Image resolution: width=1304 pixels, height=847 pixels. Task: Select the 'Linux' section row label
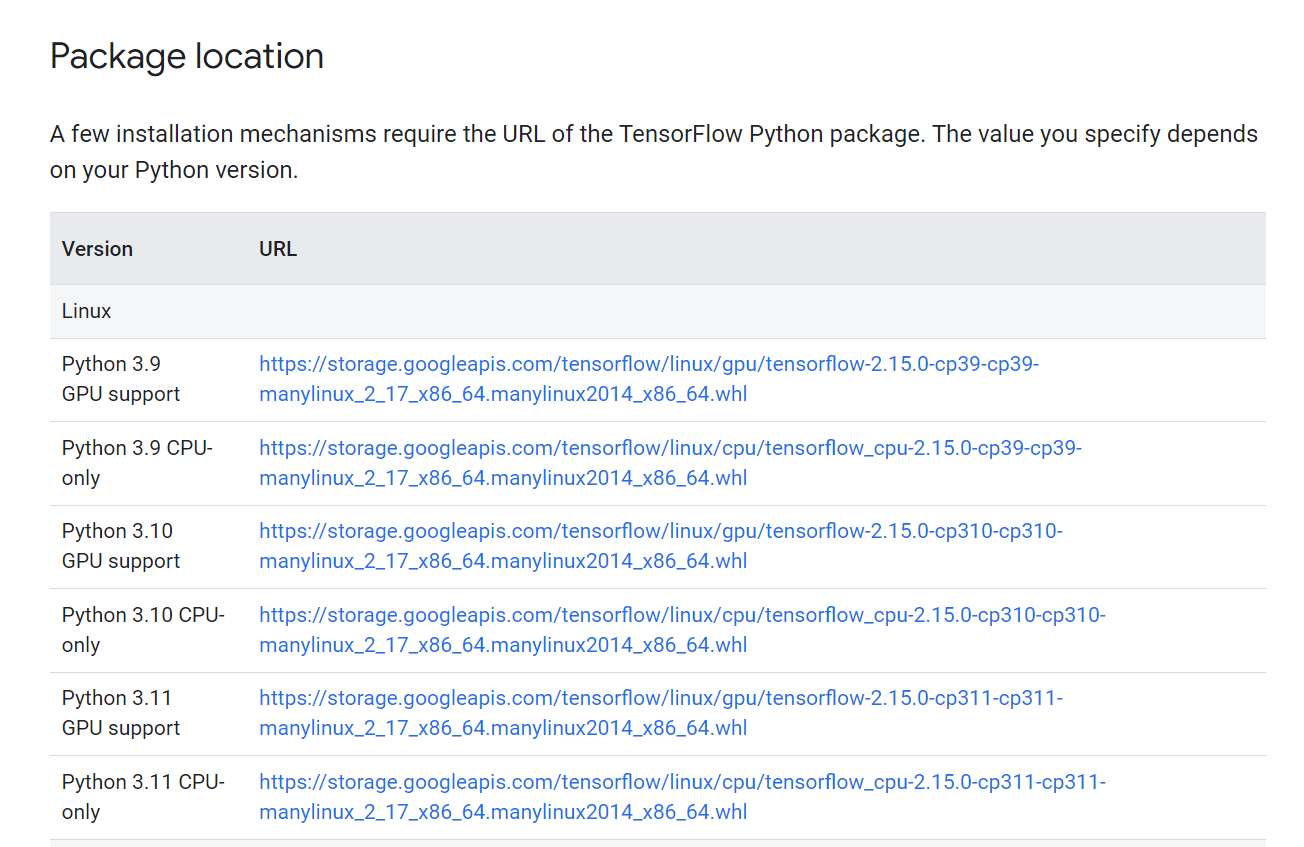tap(87, 311)
